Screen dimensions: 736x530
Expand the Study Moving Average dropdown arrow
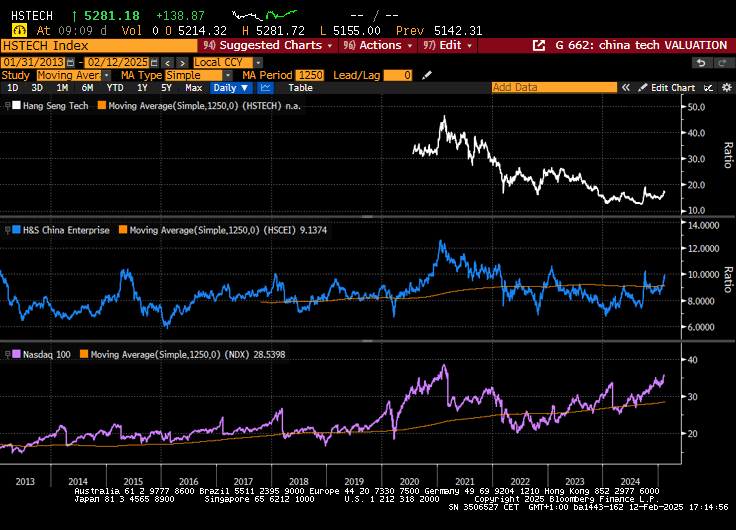(107, 75)
